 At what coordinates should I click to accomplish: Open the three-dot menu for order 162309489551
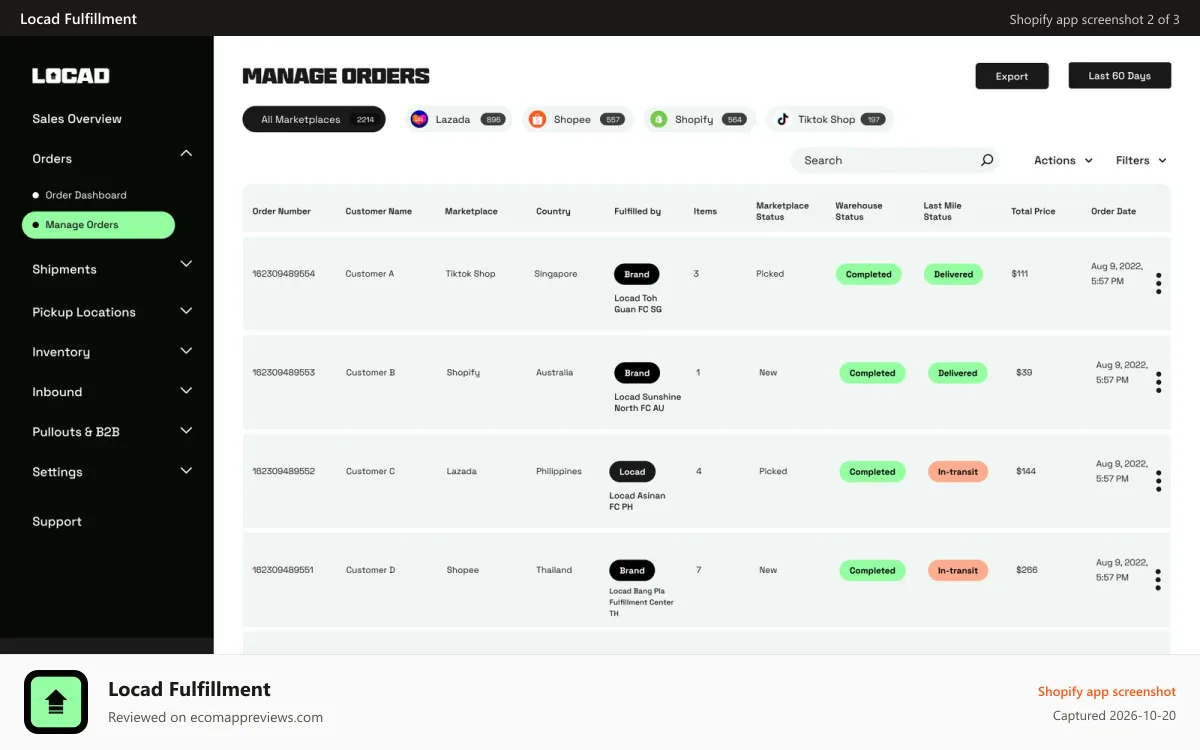click(x=1158, y=579)
